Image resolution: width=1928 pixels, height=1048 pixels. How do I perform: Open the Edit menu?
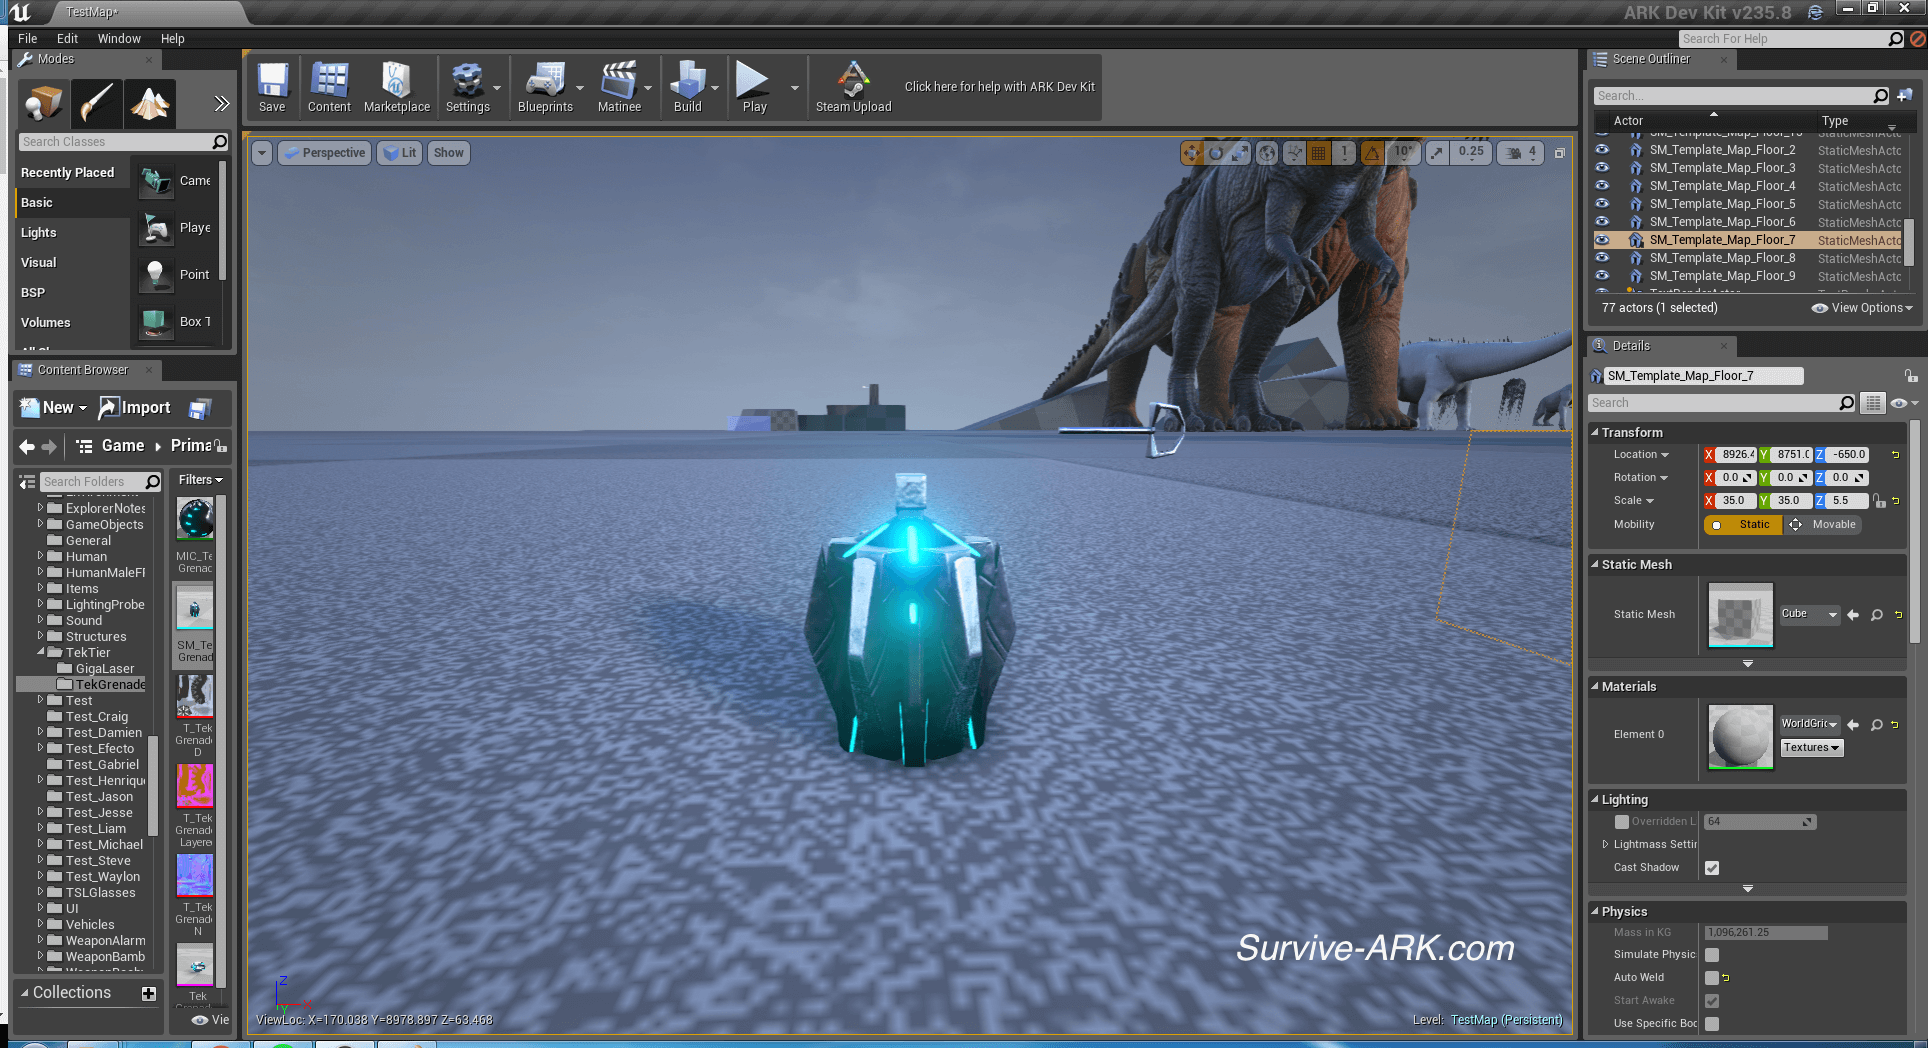tap(67, 39)
